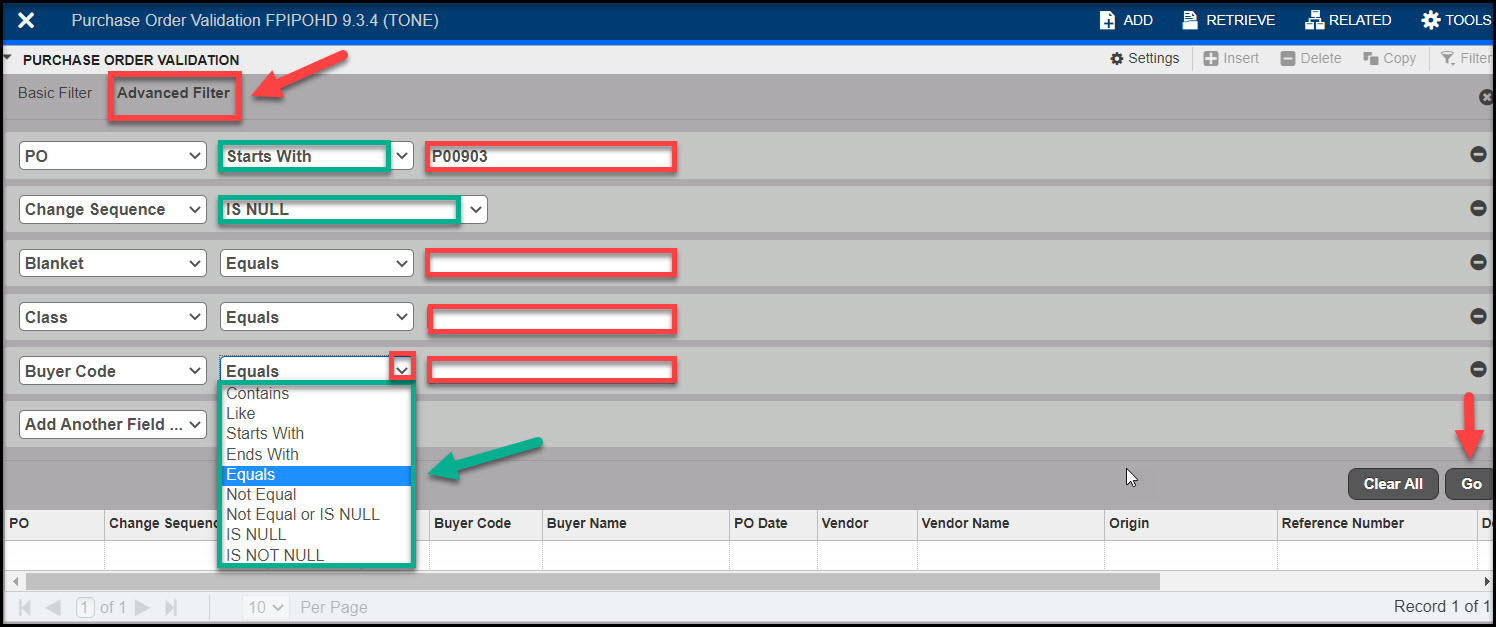Click the PO value field containing P00903
1496x627 pixels.
551,156
